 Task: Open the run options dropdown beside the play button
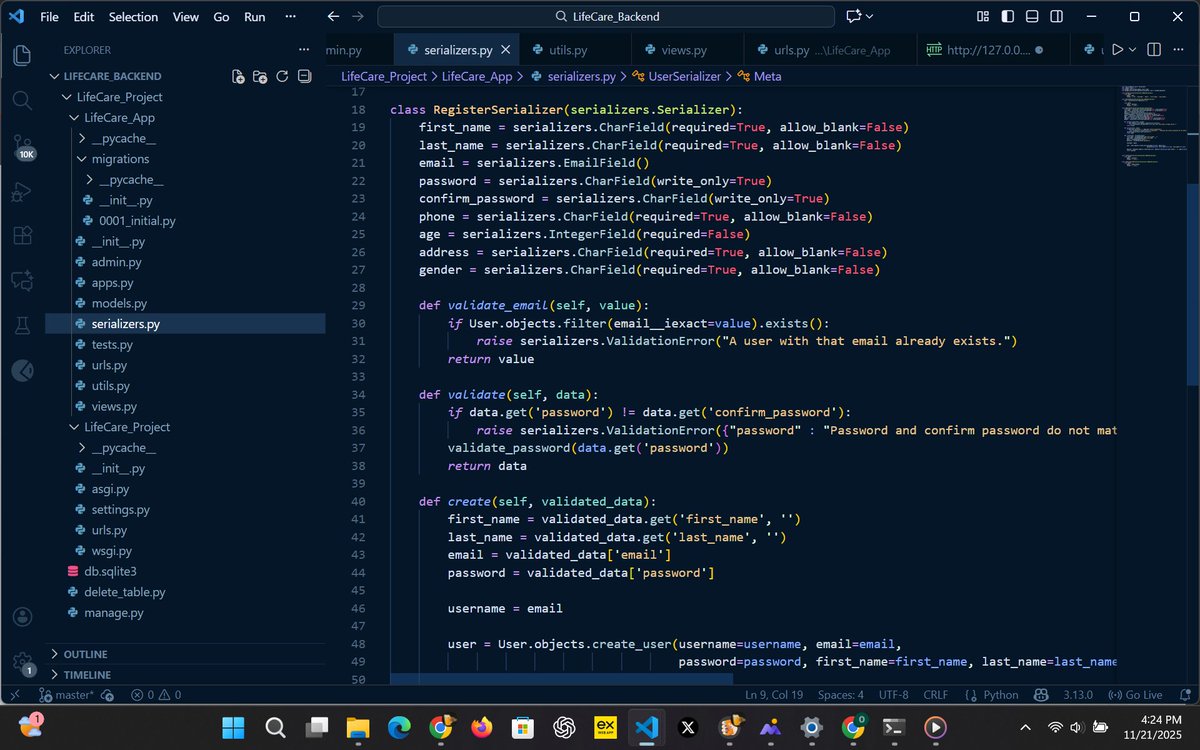(x=1133, y=49)
